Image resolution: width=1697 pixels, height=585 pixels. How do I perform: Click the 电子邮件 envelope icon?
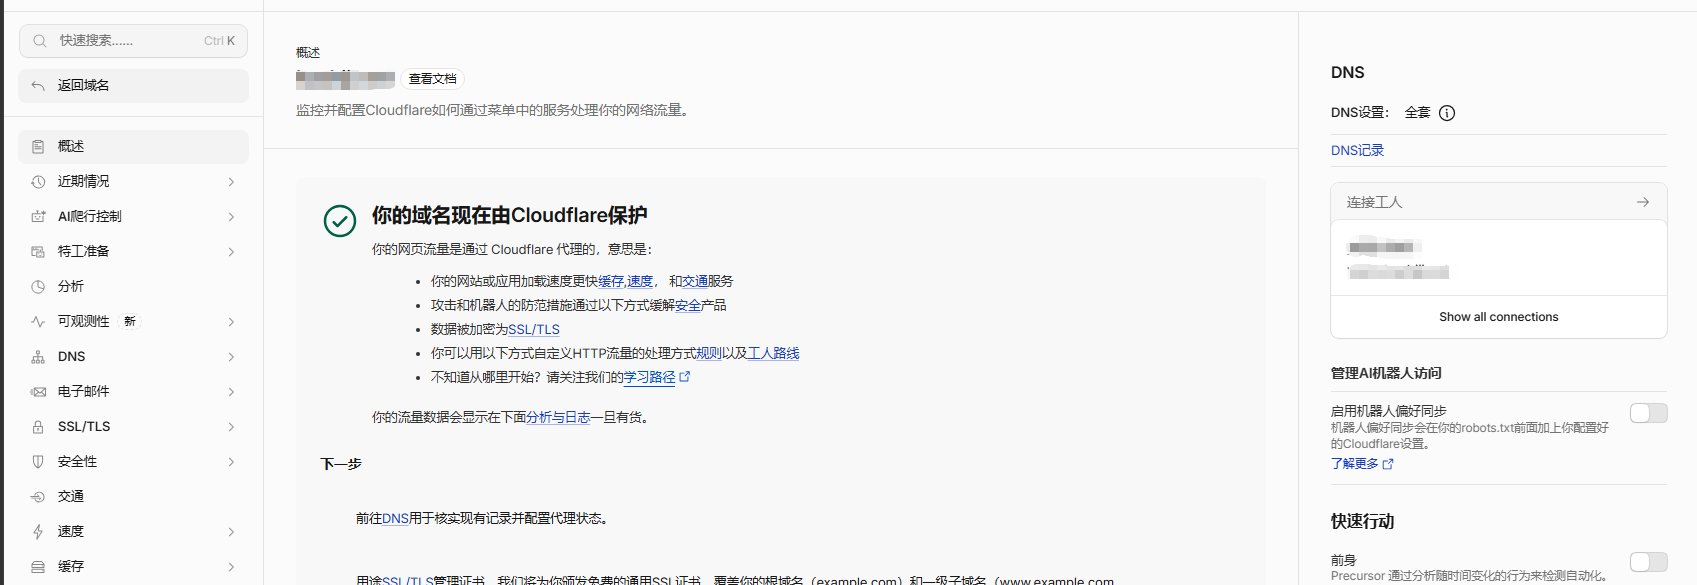[38, 392]
